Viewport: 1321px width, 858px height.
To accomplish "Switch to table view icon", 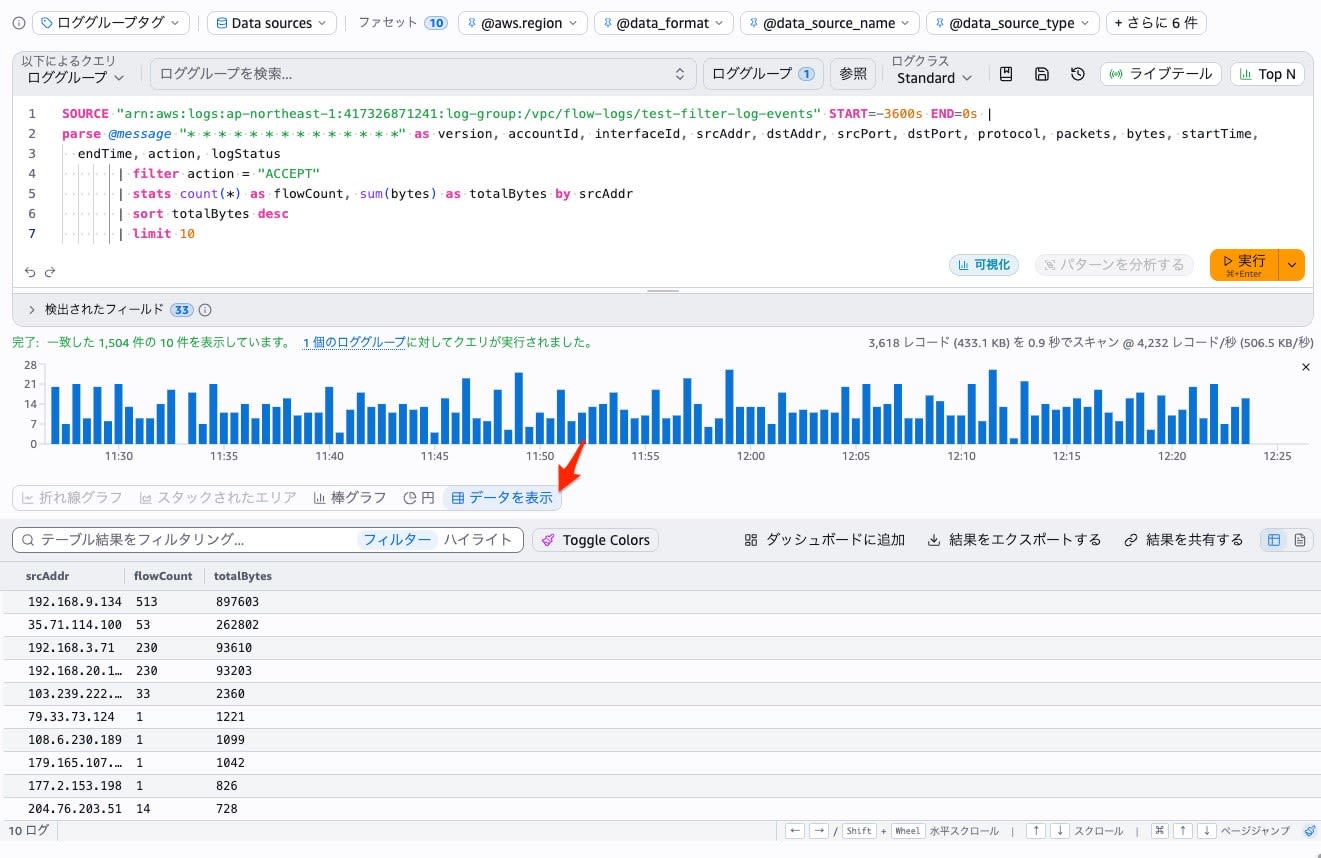I will click(x=1274, y=540).
